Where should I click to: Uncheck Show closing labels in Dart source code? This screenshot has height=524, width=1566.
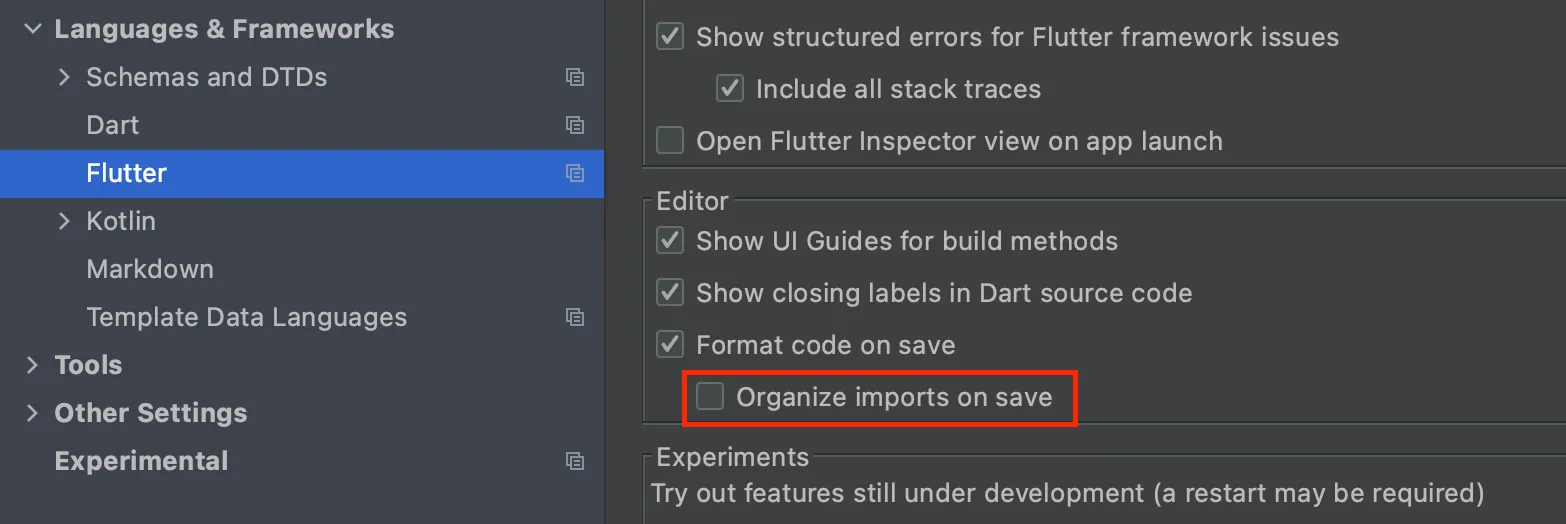click(x=670, y=293)
